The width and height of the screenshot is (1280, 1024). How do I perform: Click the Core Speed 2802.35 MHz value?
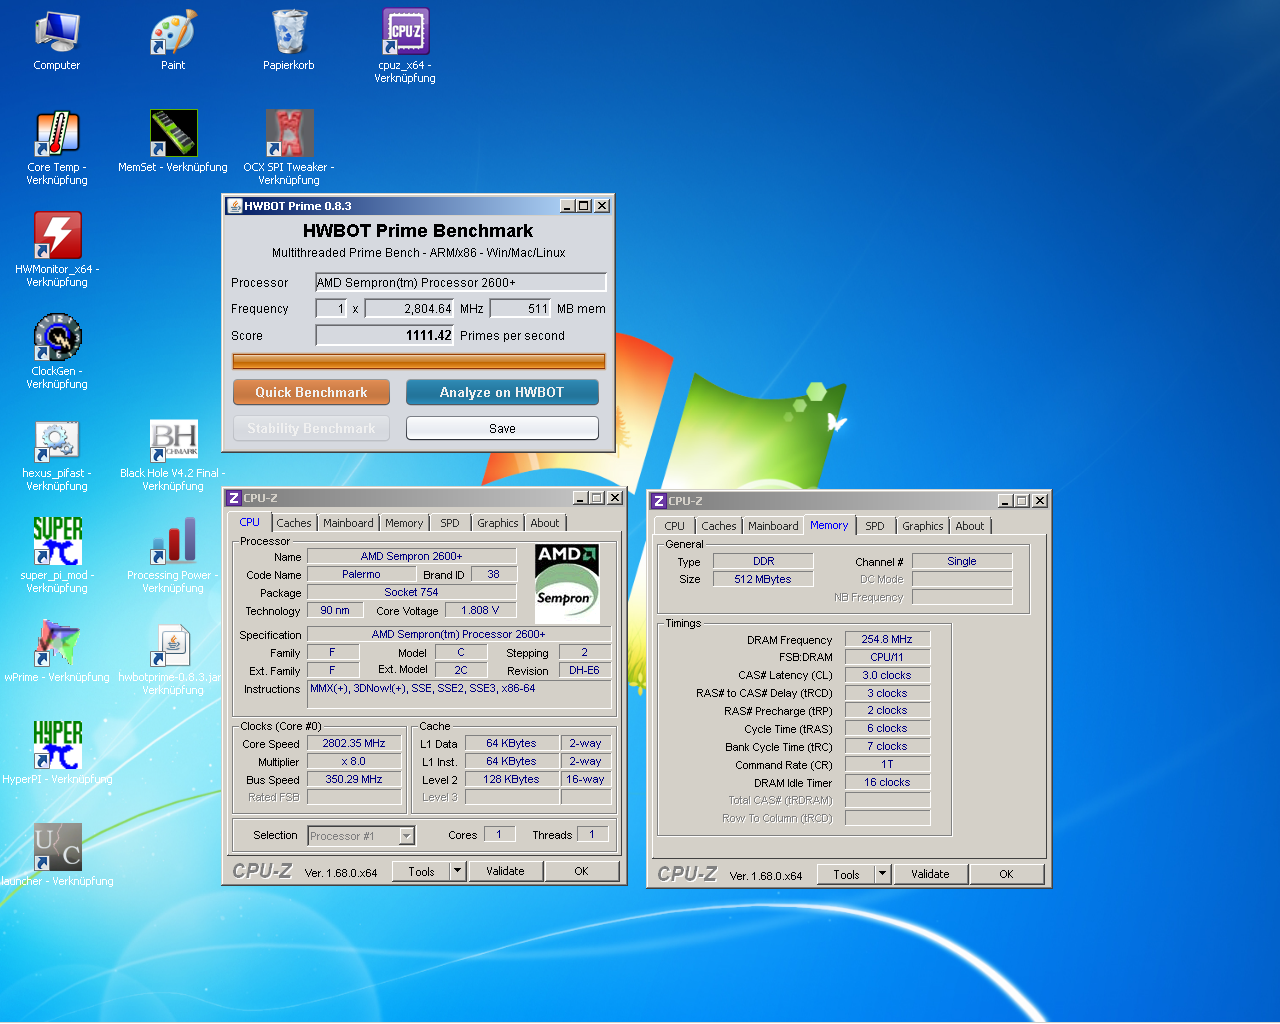coord(354,743)
